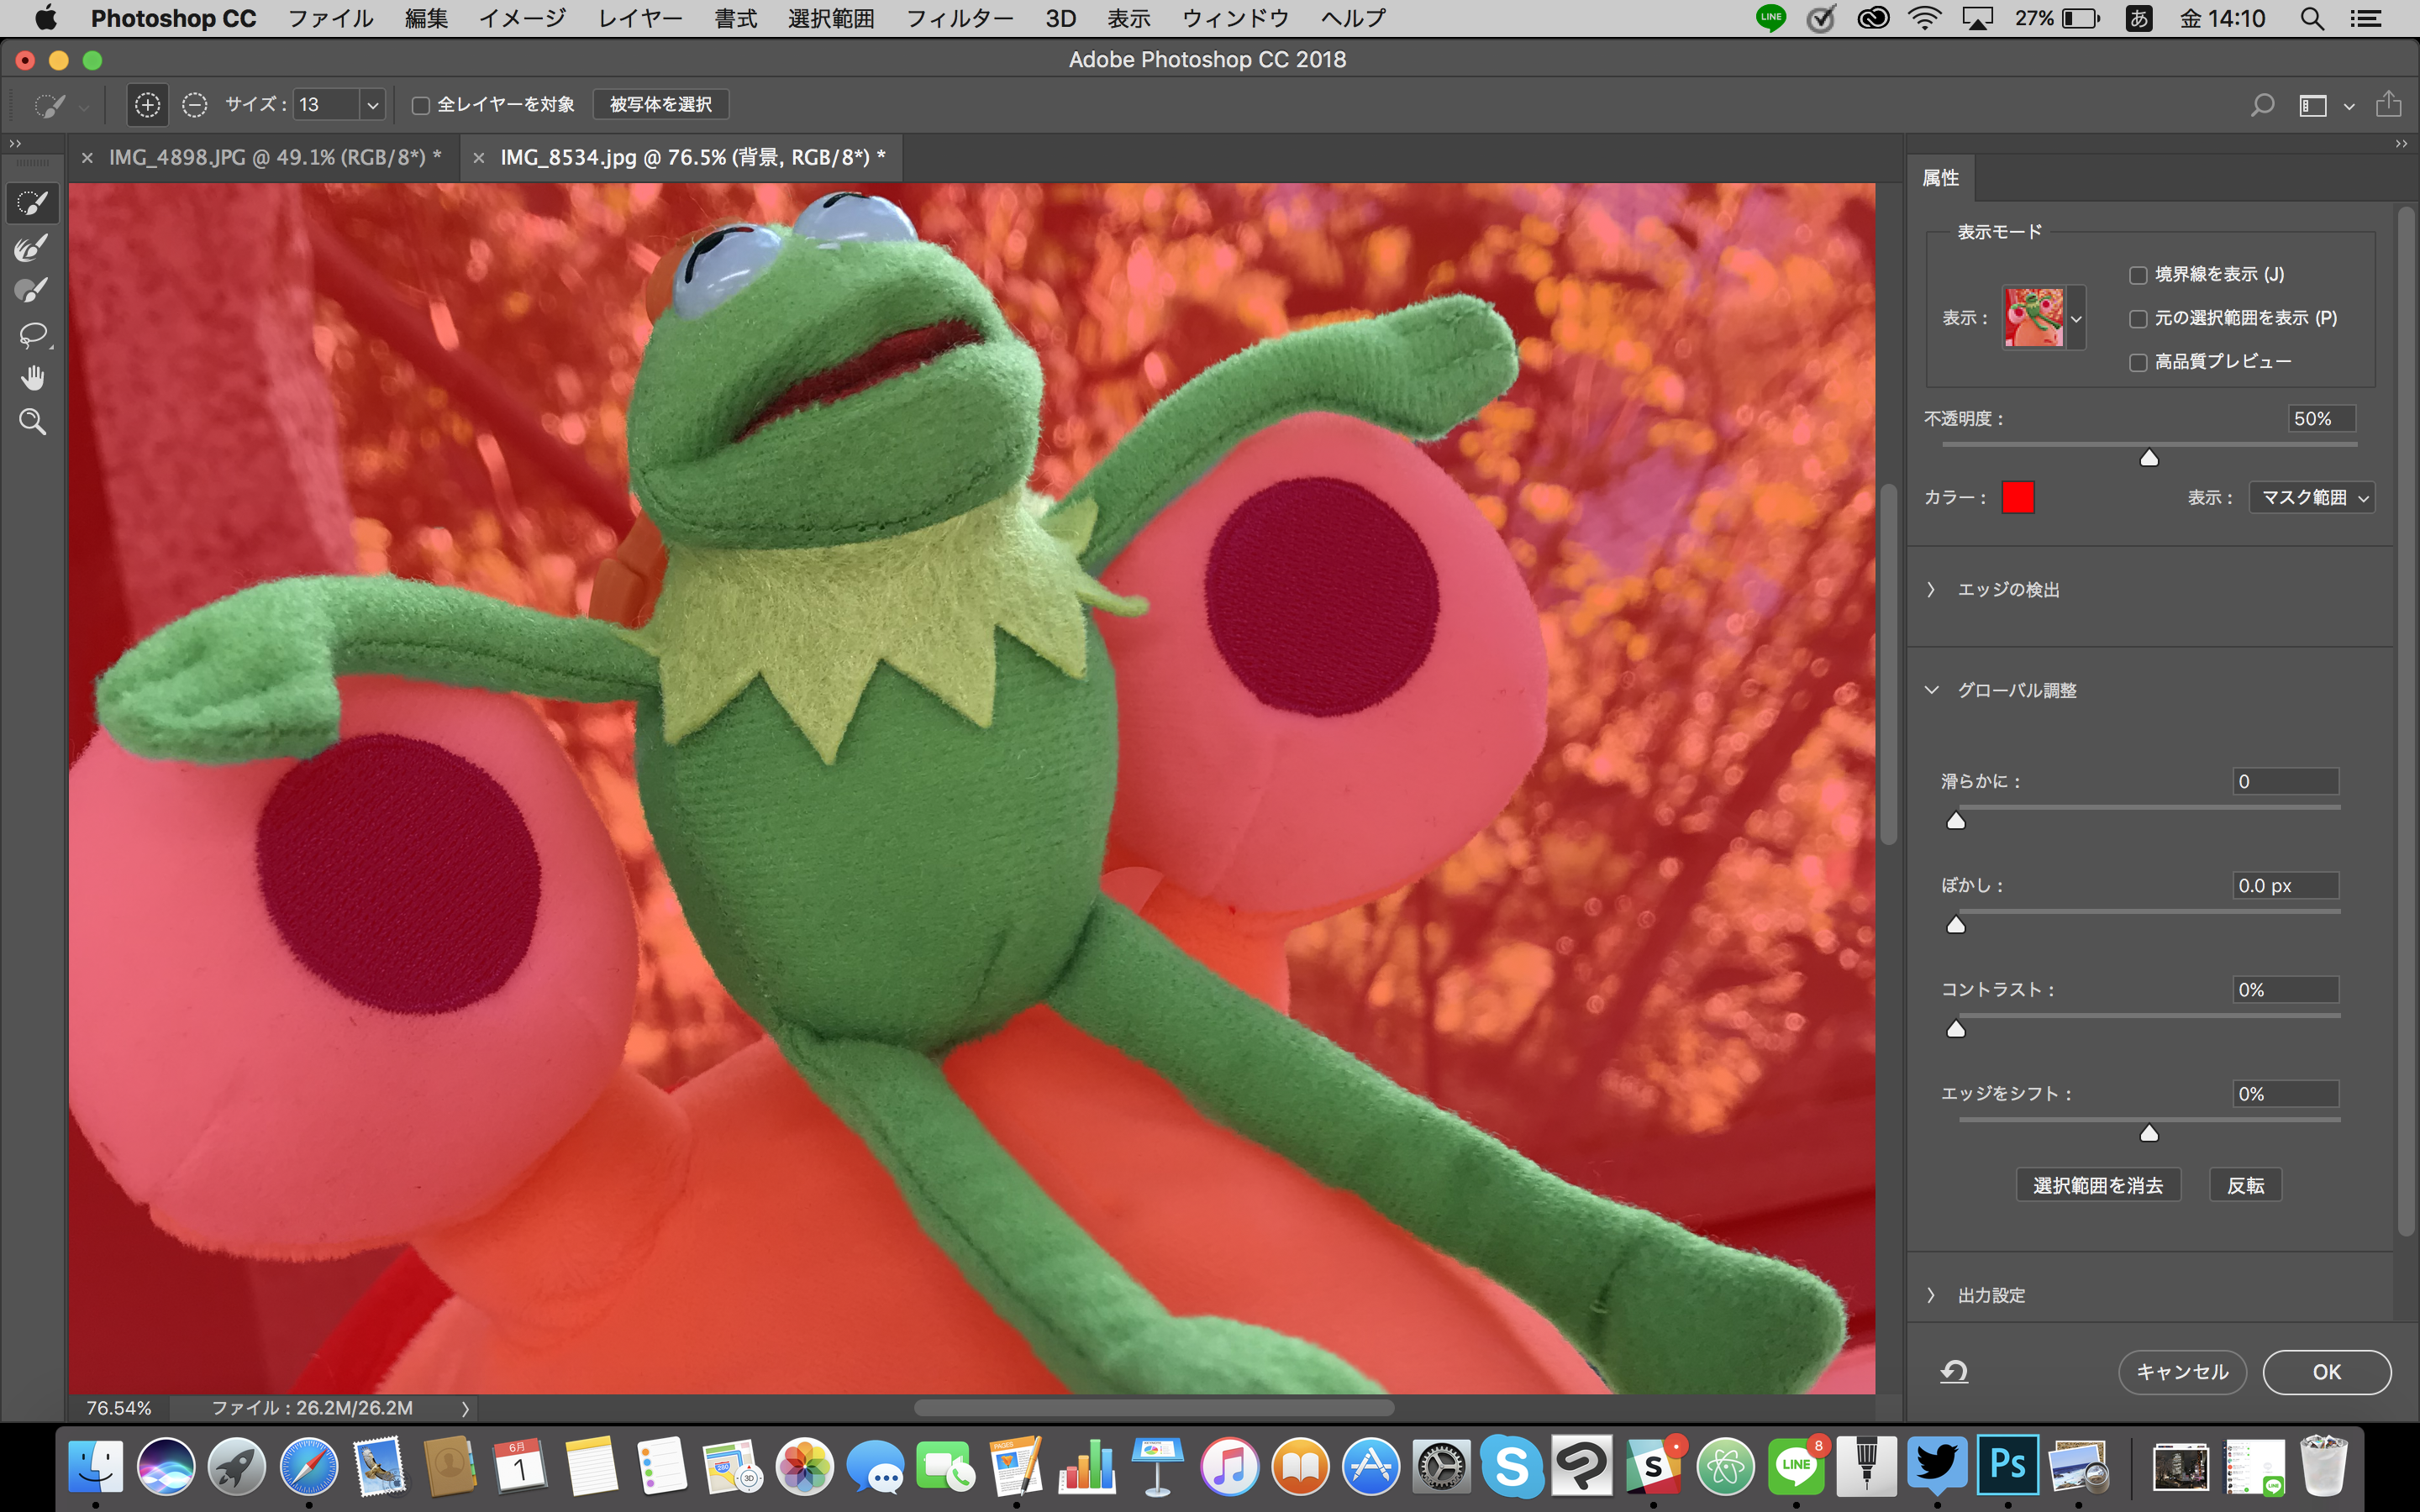Toggle 全レイヤーを対象 checkbox
2420x1512 pixels.
coord(421,105)
